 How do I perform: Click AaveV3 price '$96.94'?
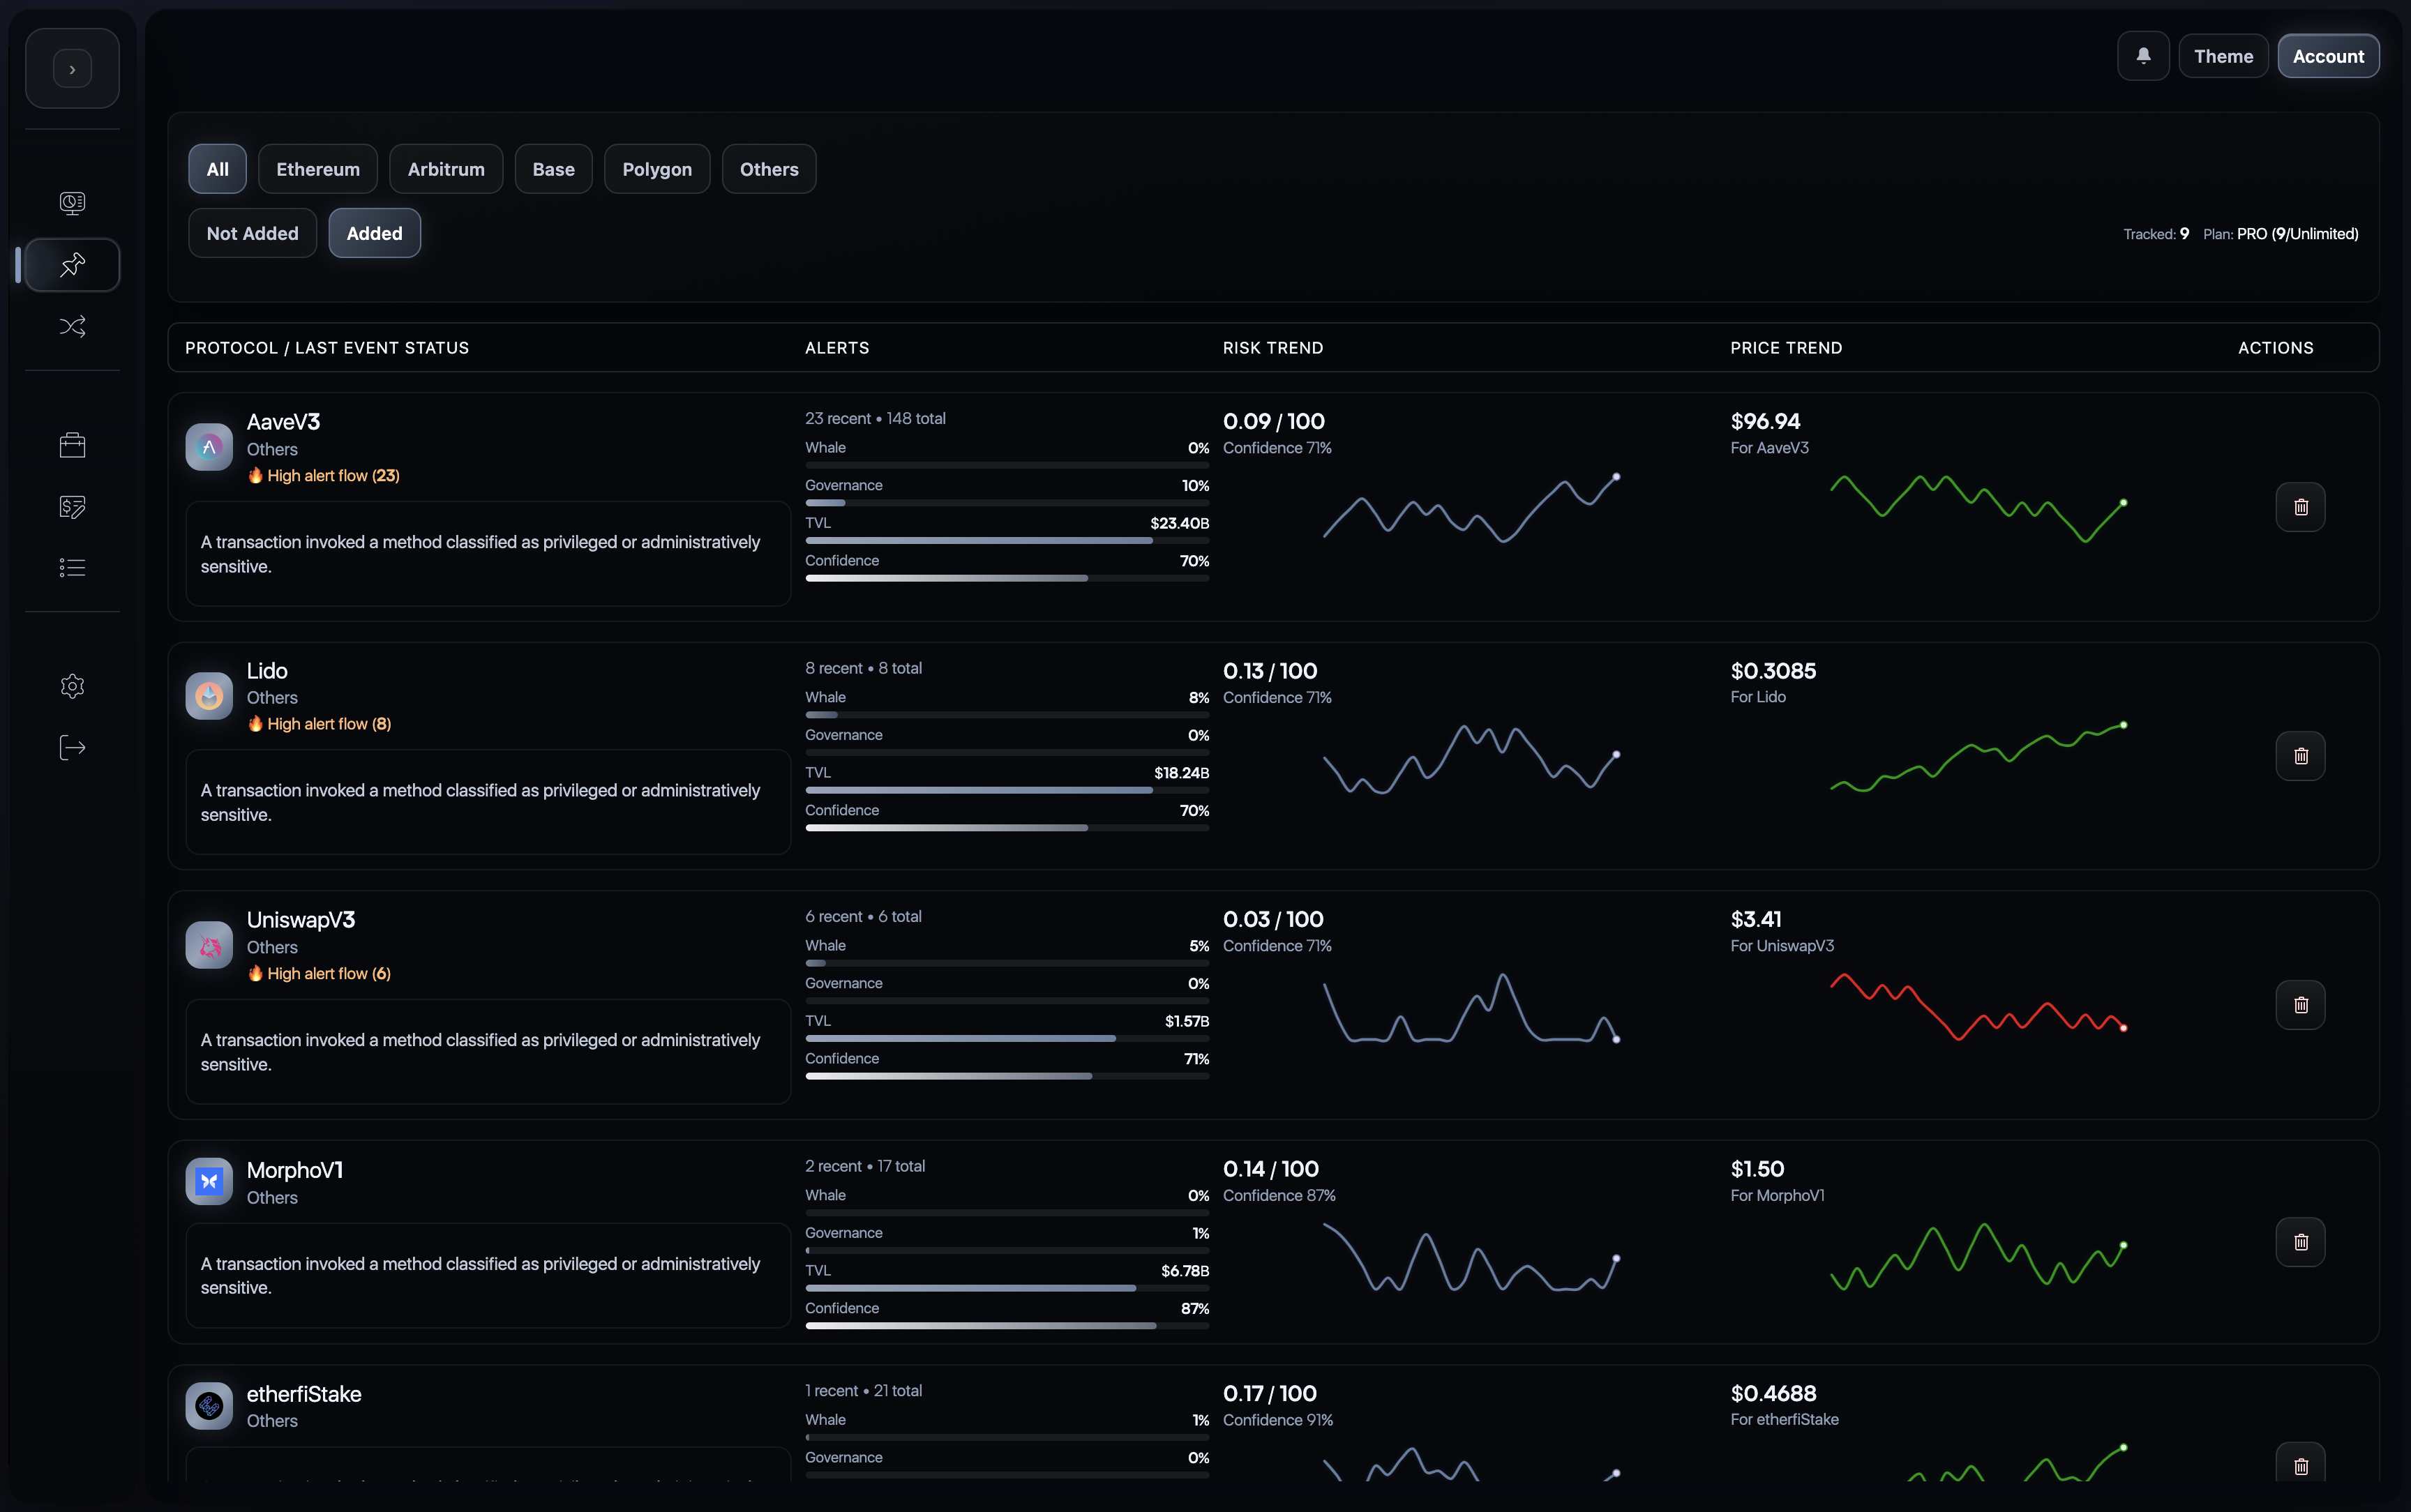[x=1765, y=422]
